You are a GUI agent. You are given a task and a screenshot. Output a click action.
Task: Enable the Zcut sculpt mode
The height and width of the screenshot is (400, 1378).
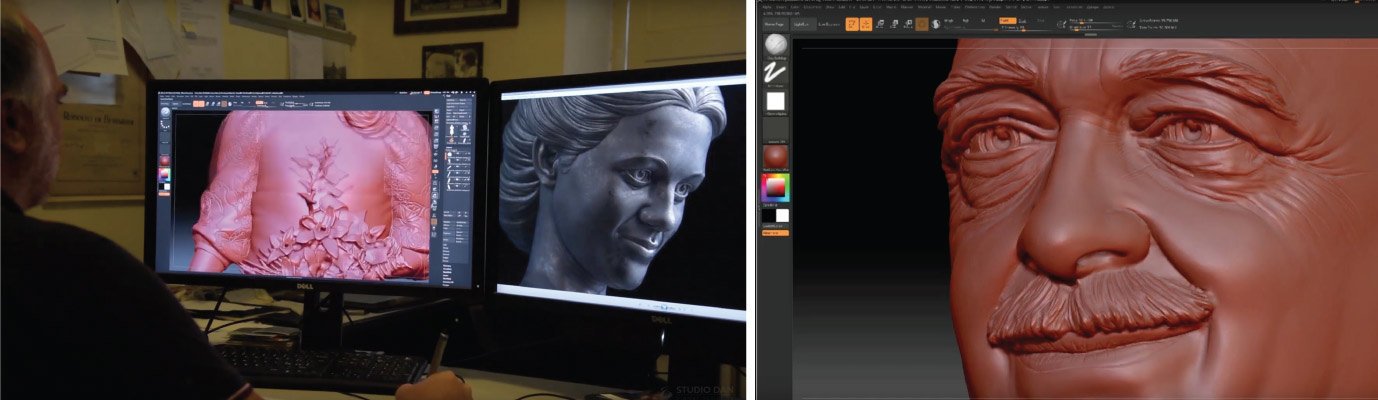coord(1041,20)
